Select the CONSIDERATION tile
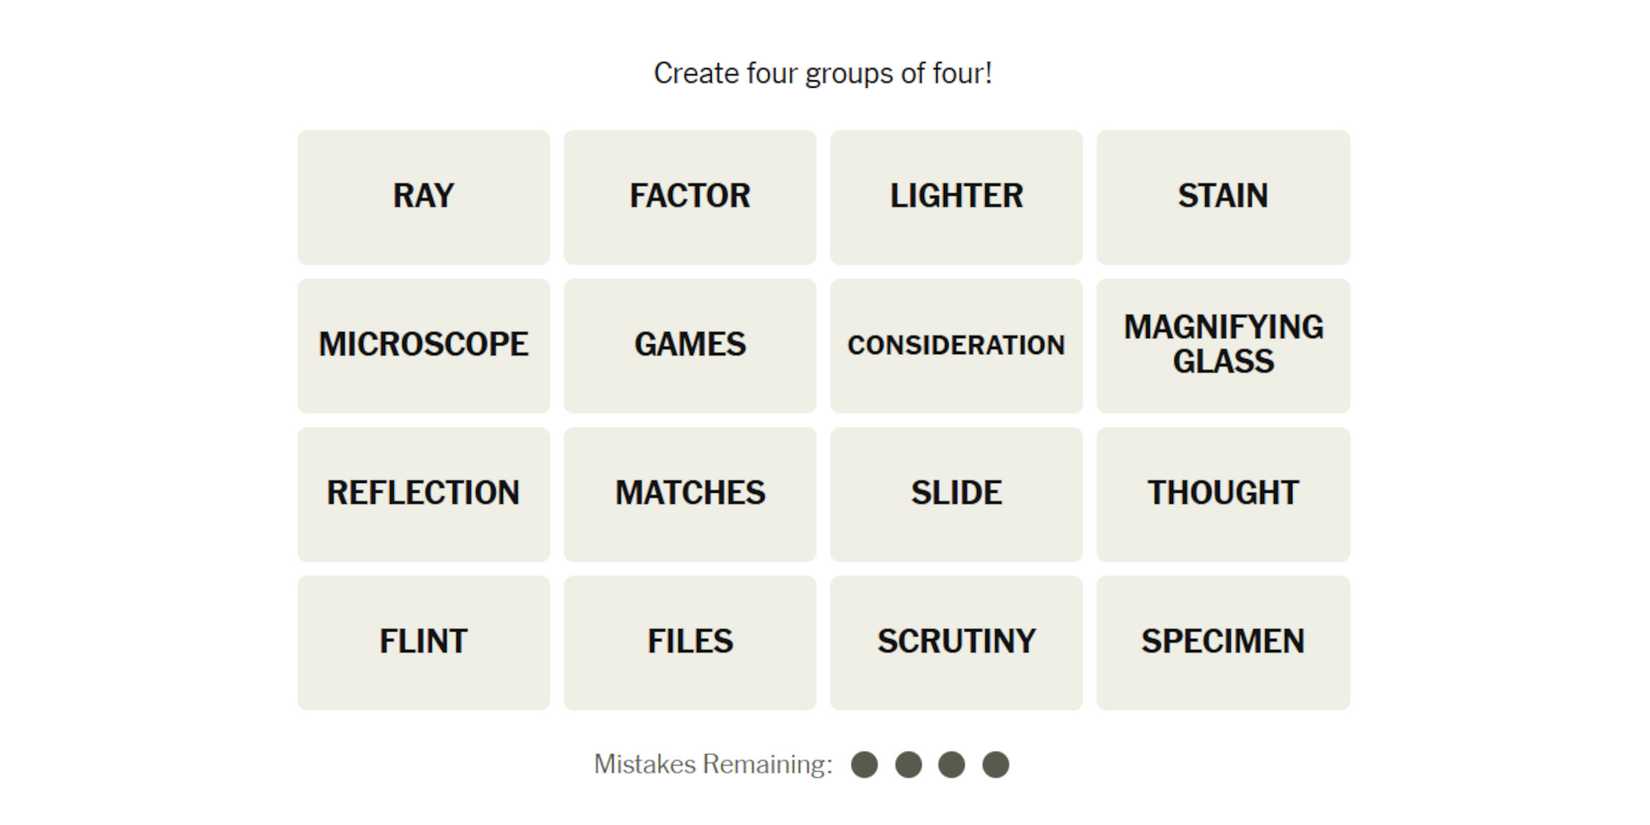Screen dimensions: 1650x825 [x=956, y=345]
